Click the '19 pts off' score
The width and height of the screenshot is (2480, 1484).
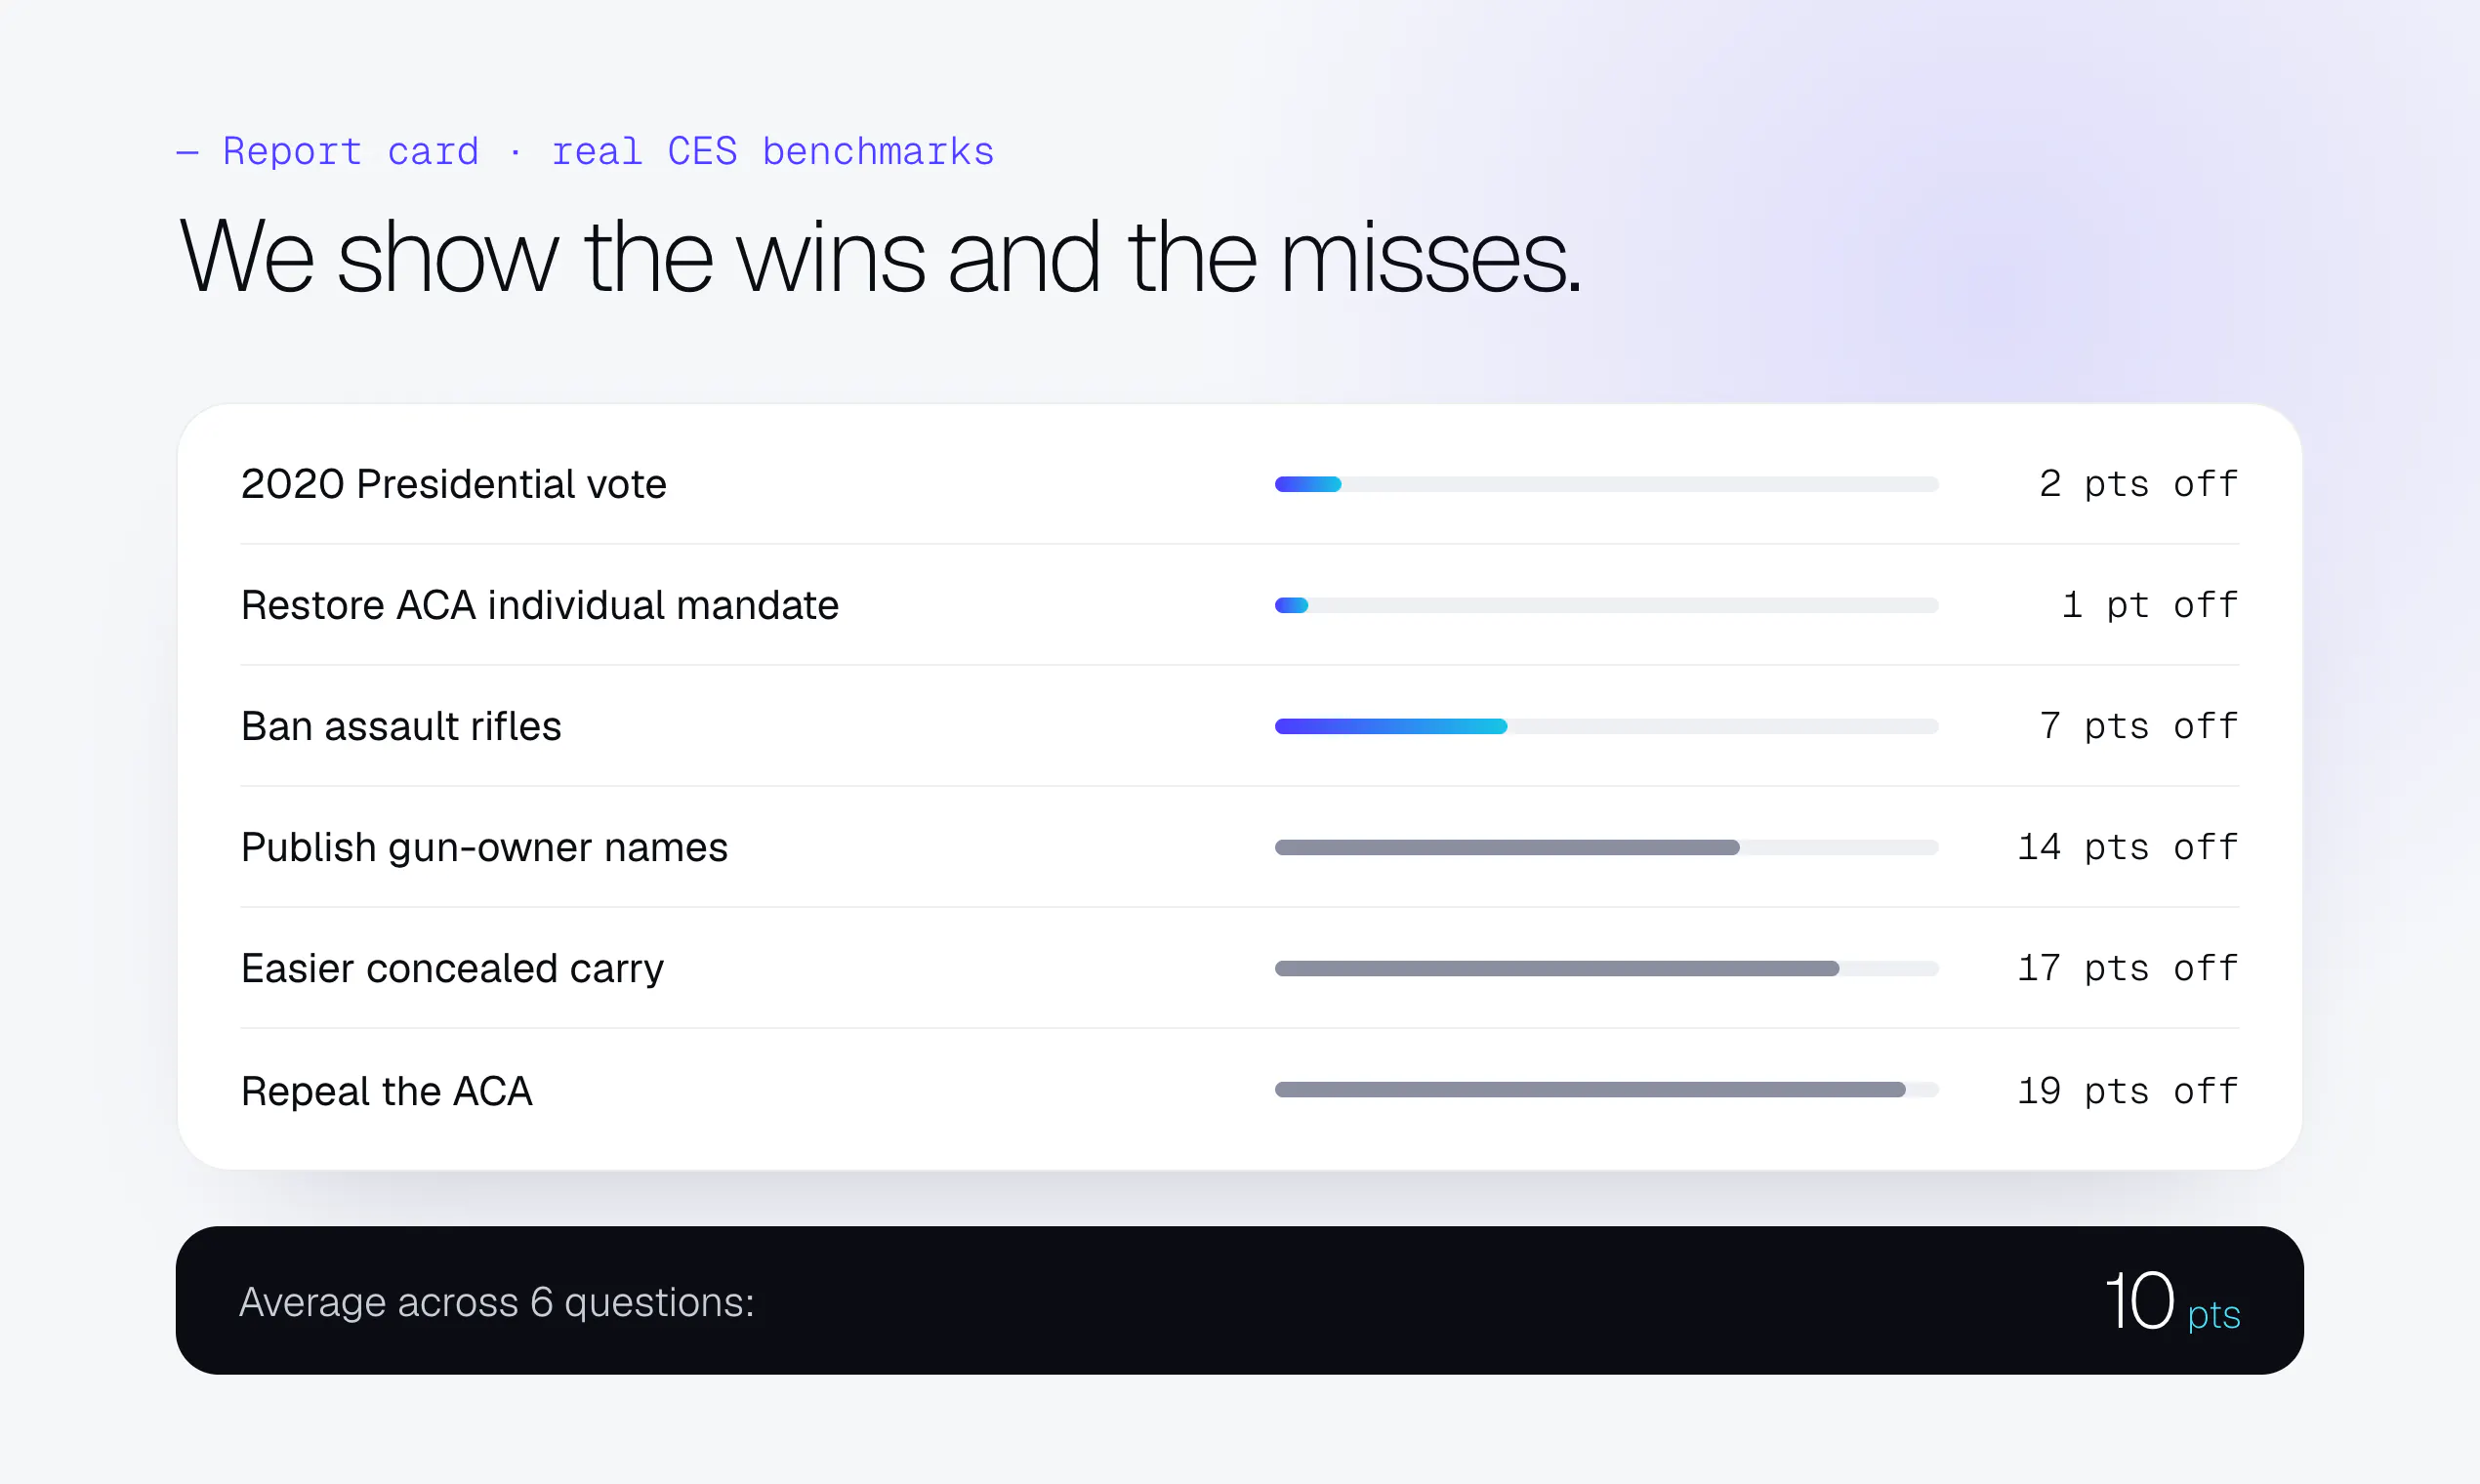(x=2127, y=1090)
